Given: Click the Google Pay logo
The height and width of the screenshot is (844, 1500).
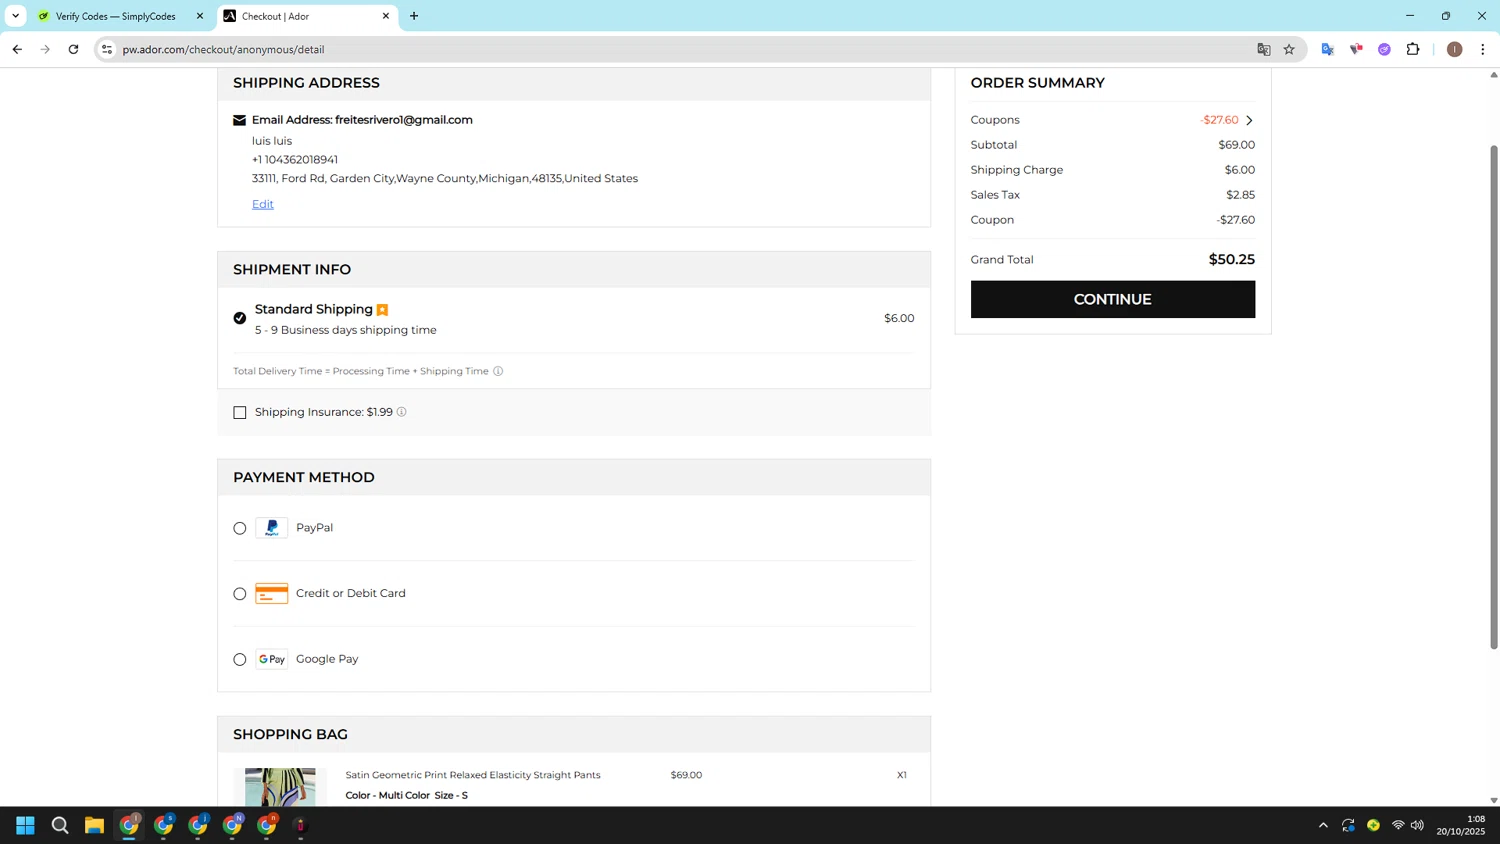Looking at the screenshot, I should coord(272,659).
